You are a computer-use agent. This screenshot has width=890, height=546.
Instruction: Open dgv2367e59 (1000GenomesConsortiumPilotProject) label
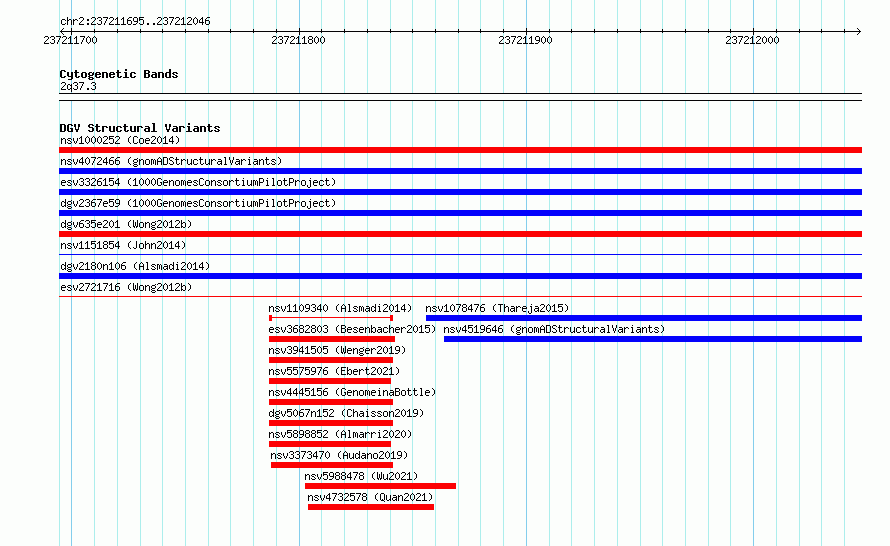click(x=198, y=203)
